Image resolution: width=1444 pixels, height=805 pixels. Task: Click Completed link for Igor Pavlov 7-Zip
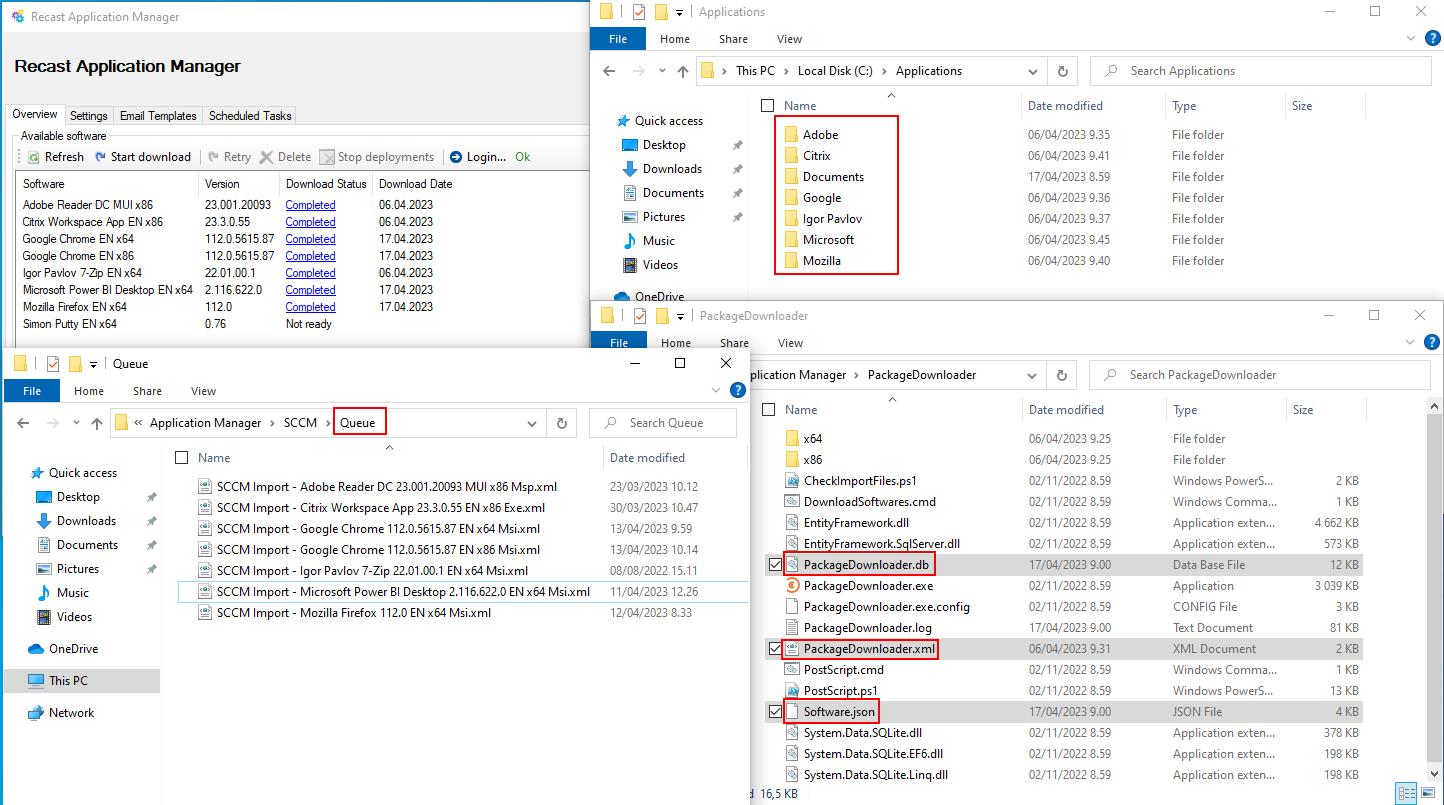[x=310, y=273]
